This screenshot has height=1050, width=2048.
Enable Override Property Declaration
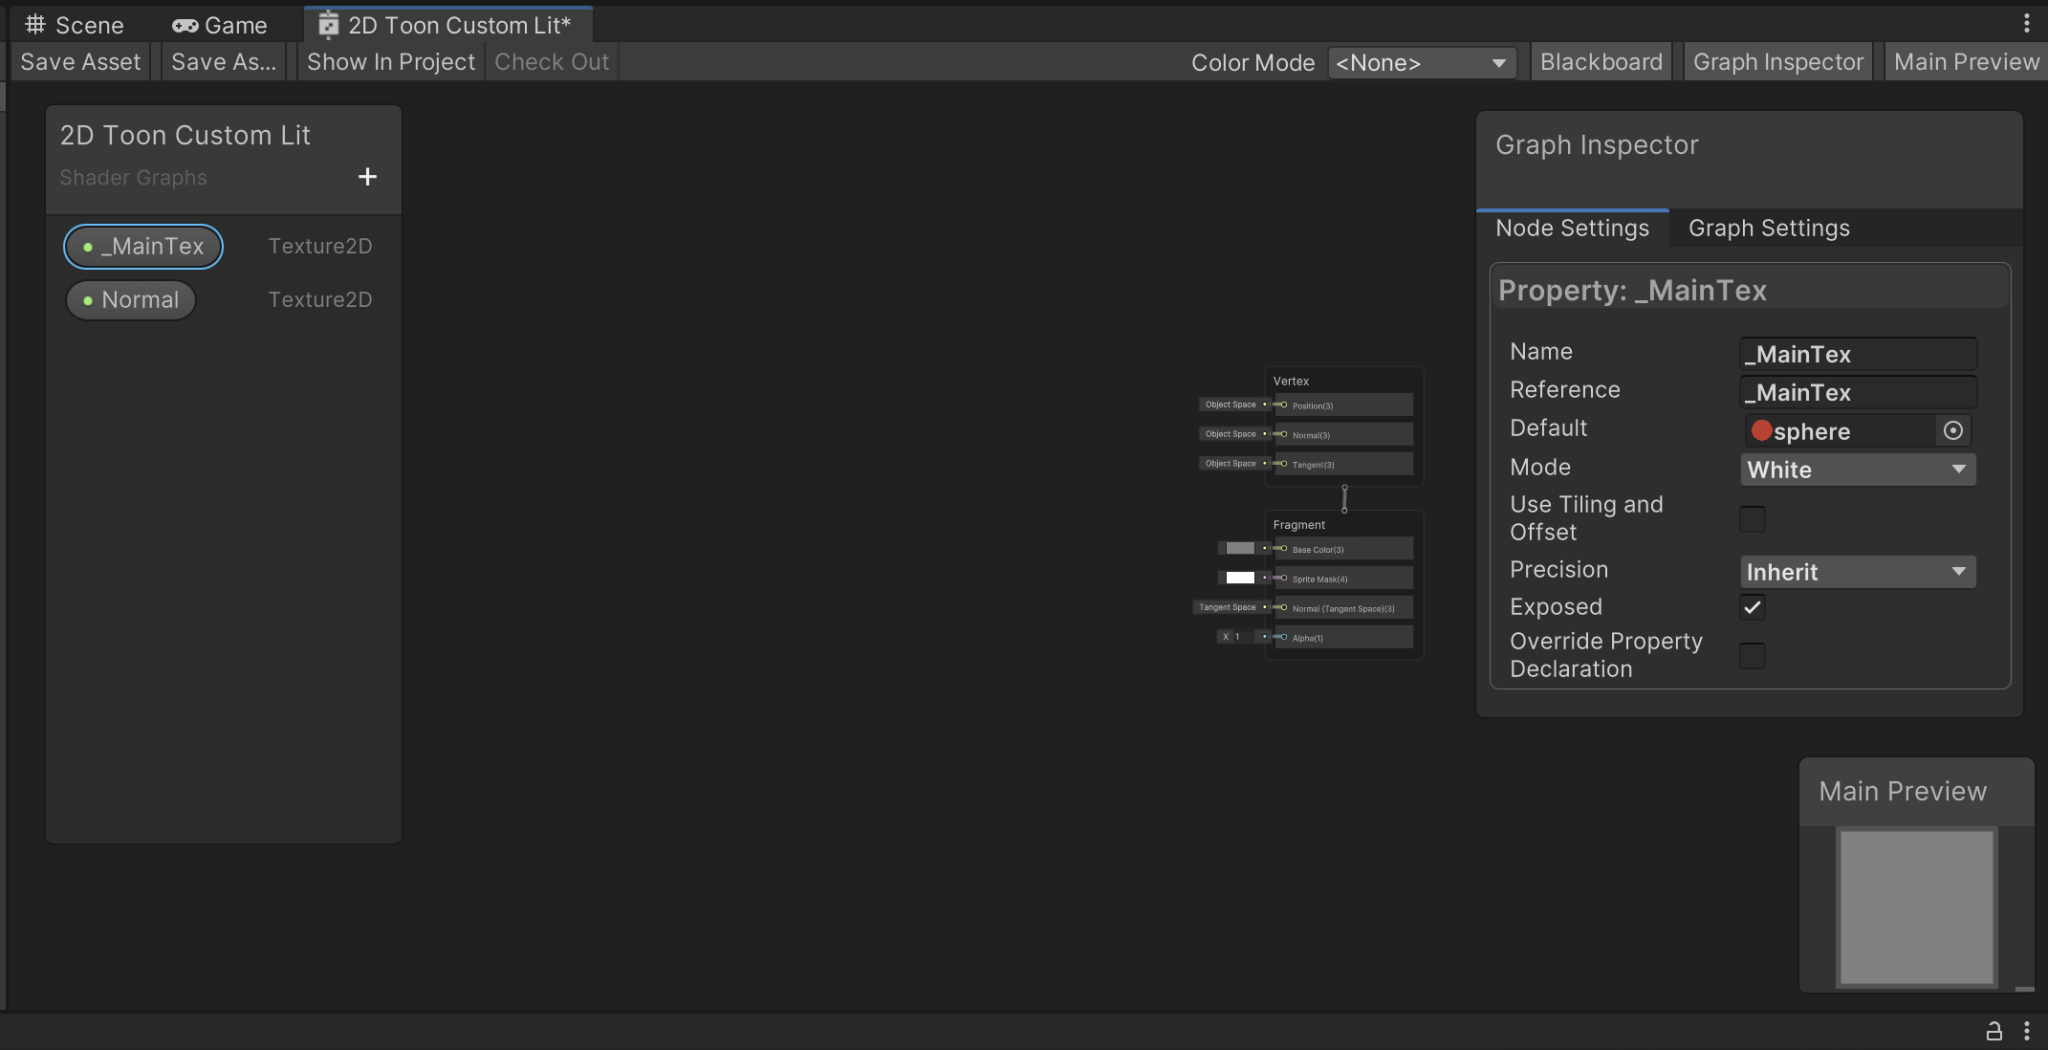point(1751,655)
